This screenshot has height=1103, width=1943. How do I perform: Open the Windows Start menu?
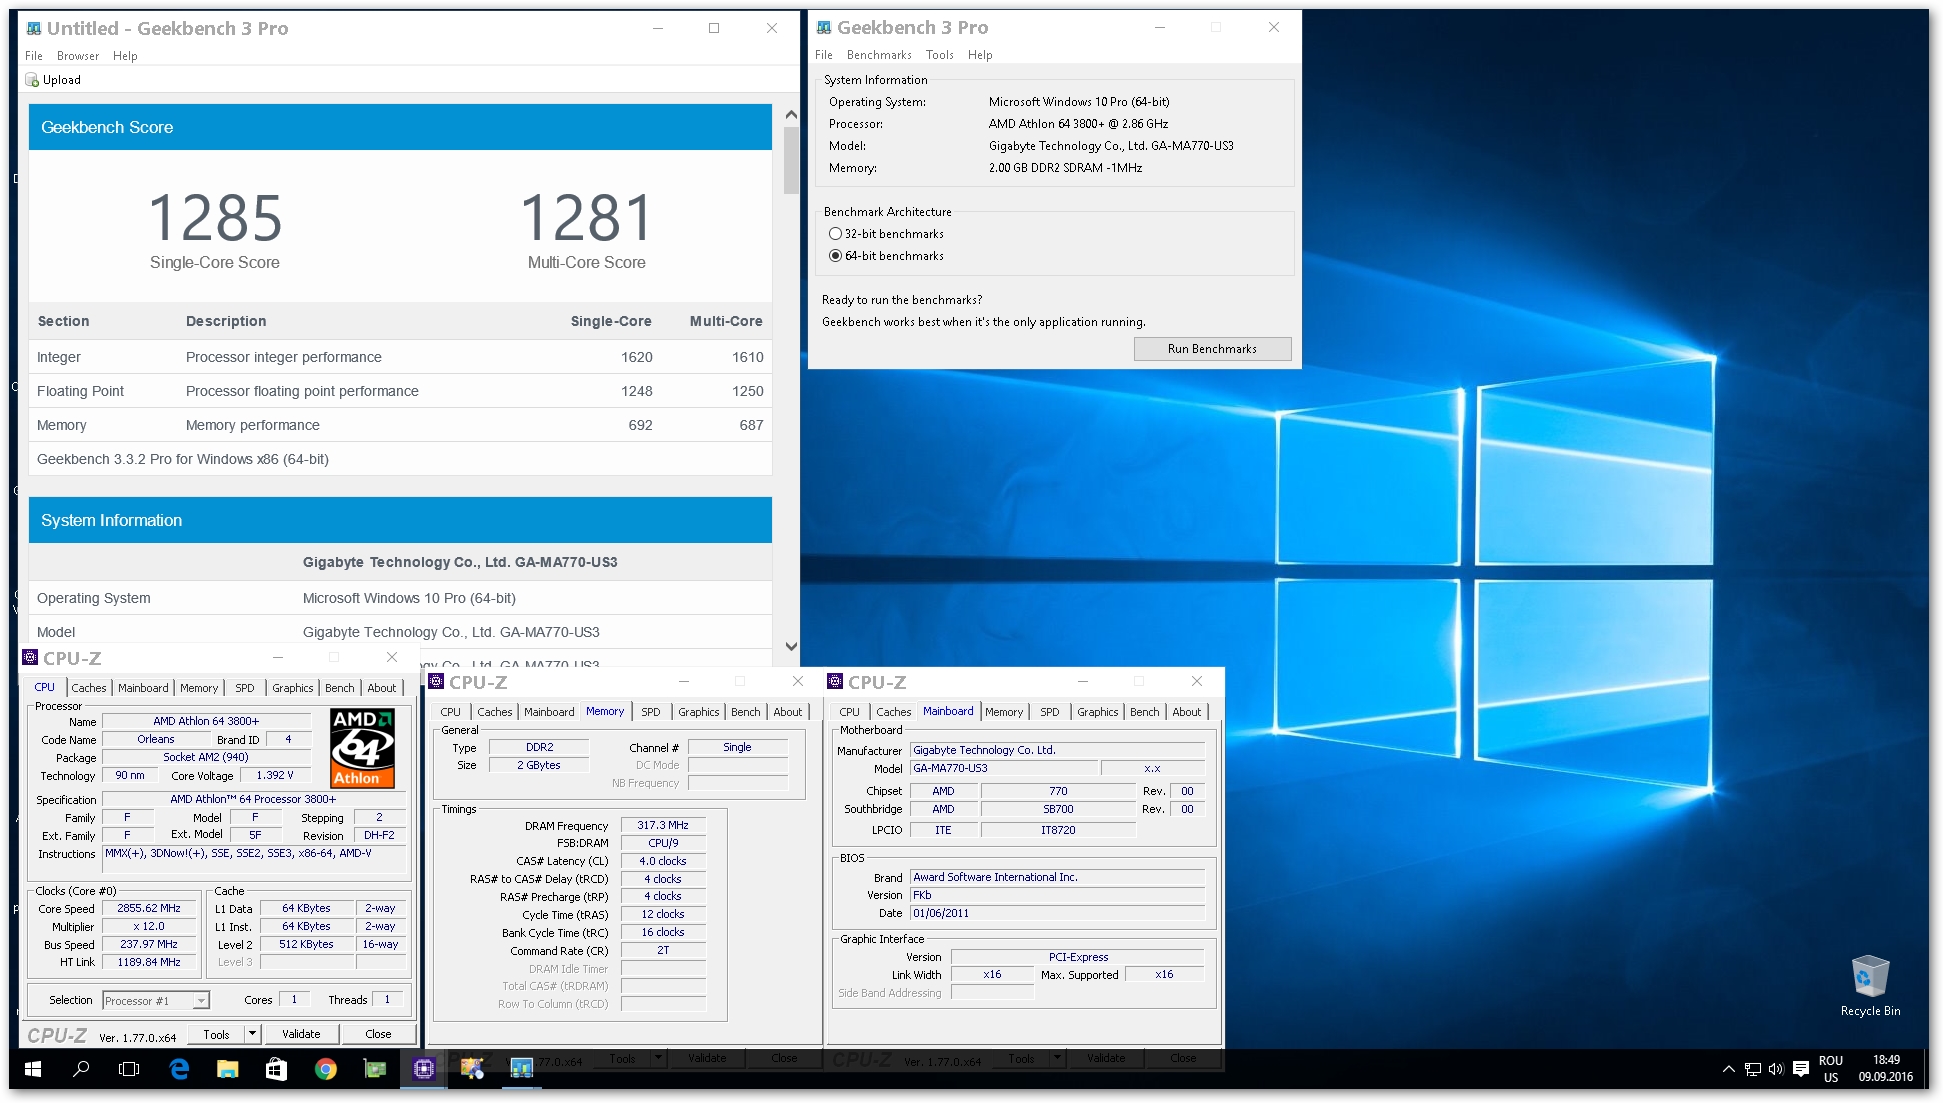click(32, 1069)
